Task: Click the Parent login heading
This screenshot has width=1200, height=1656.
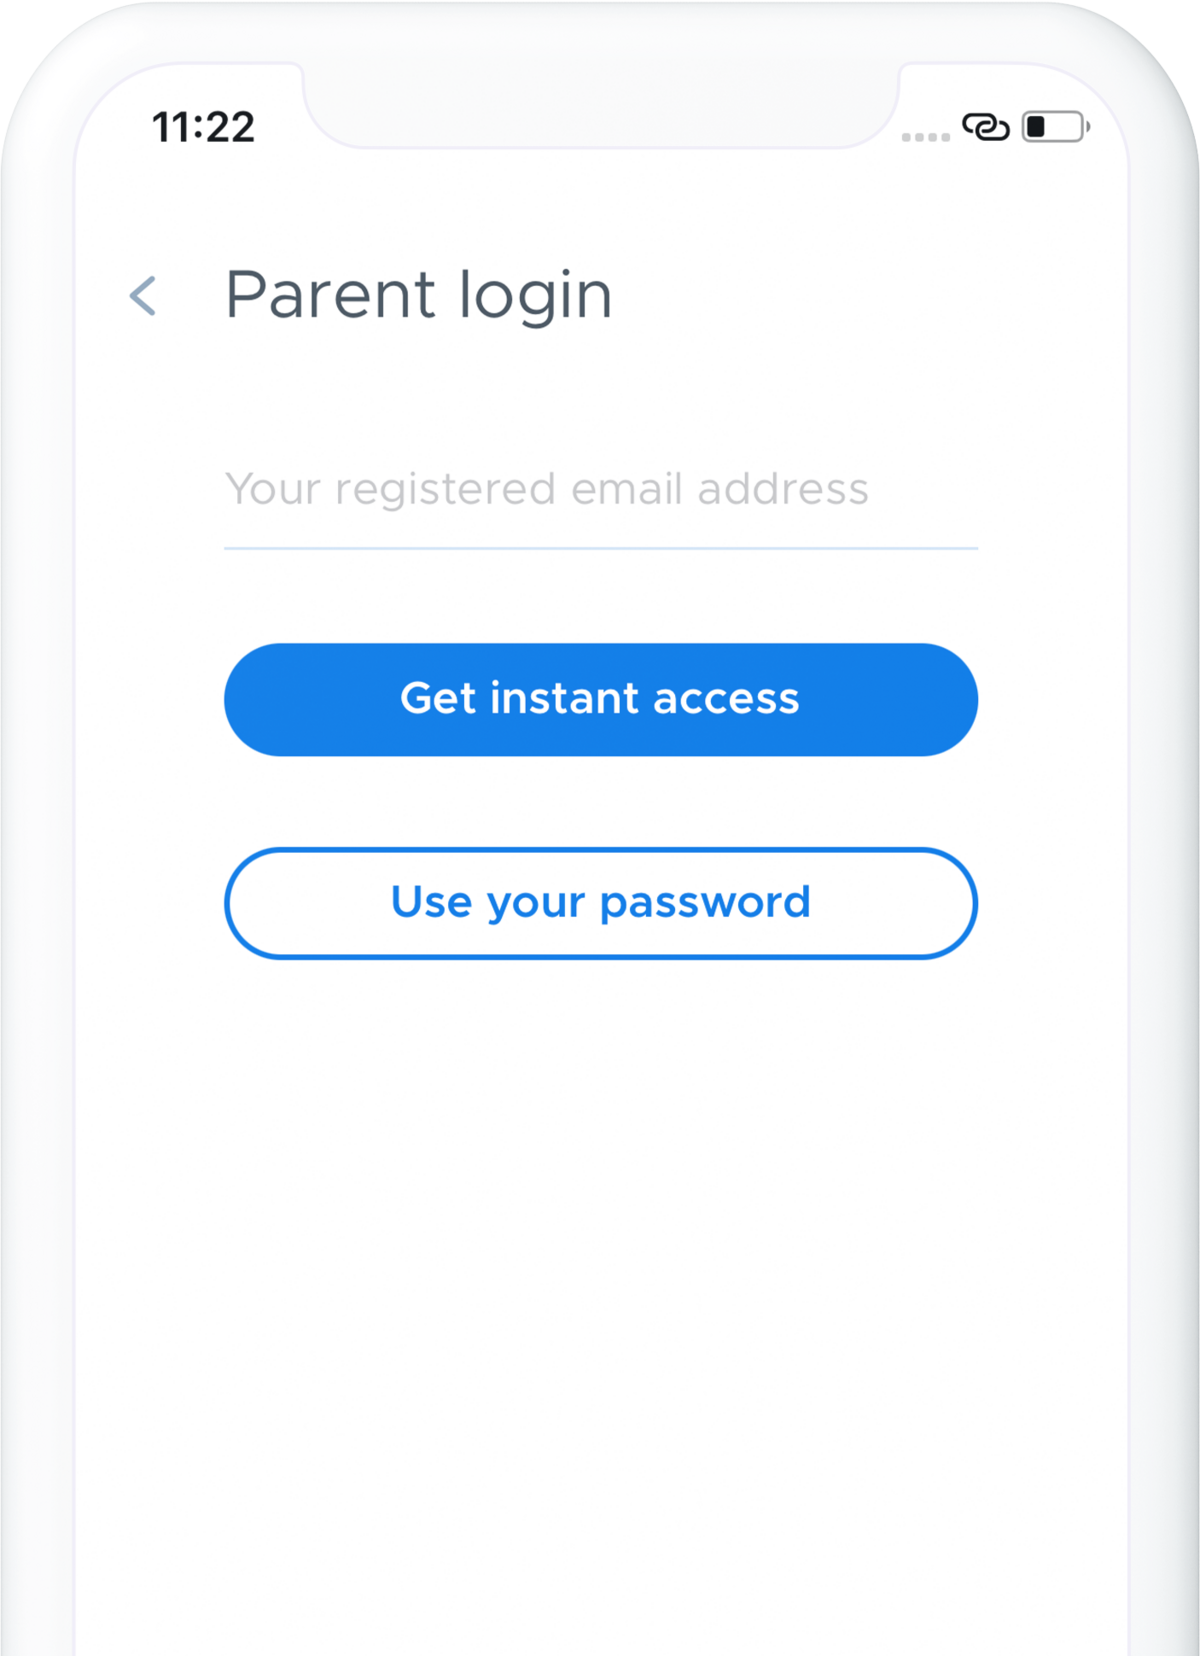Action: [418, 293]
